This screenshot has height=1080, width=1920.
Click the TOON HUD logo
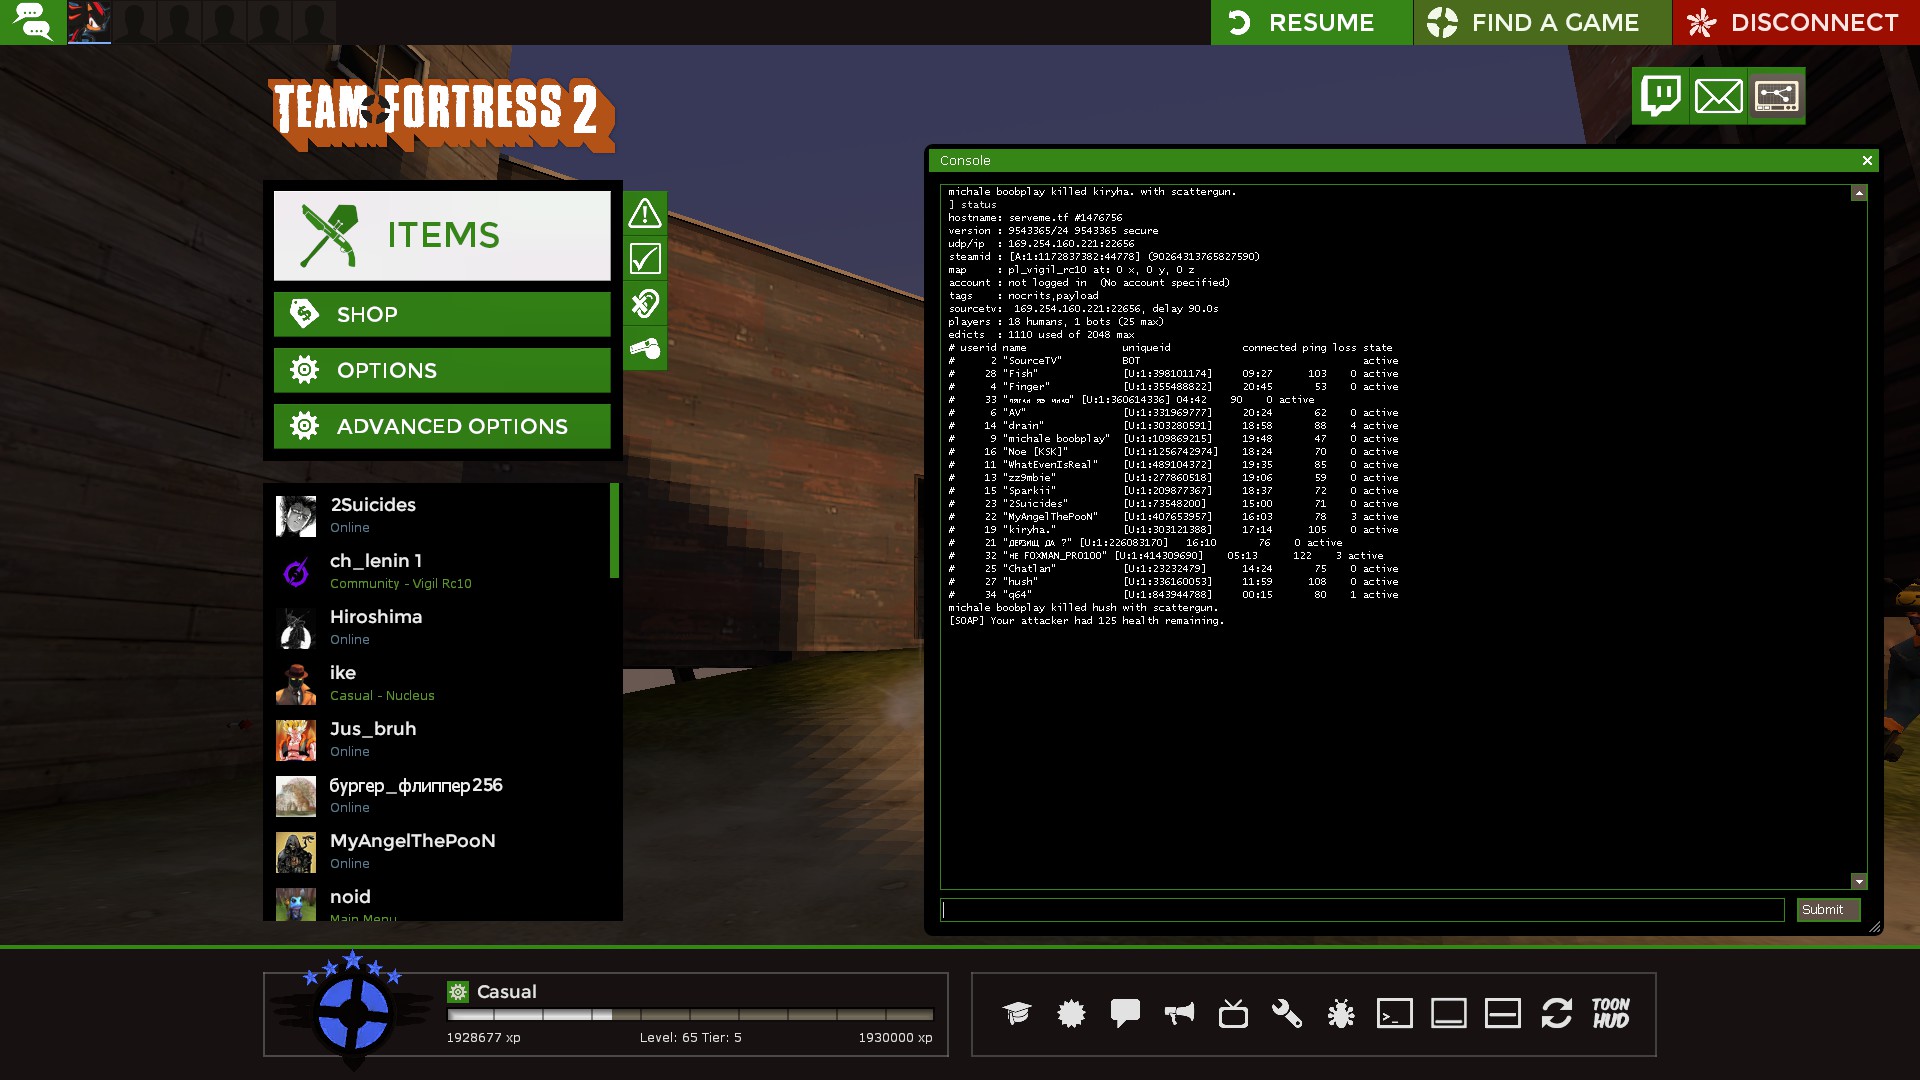pyautogui.click(x=1611, y=1013)
